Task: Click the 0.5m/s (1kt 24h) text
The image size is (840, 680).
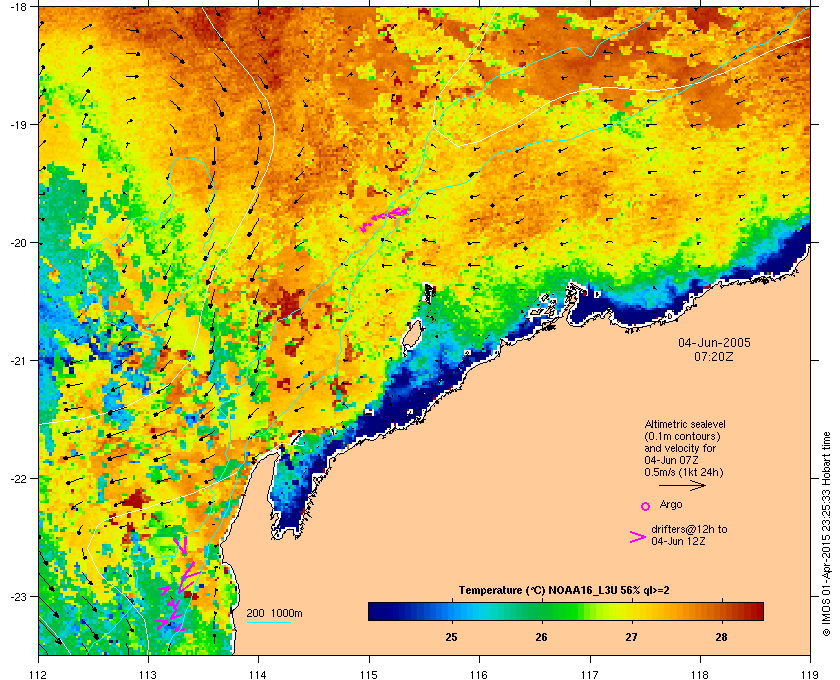Action: click(684, 473)
